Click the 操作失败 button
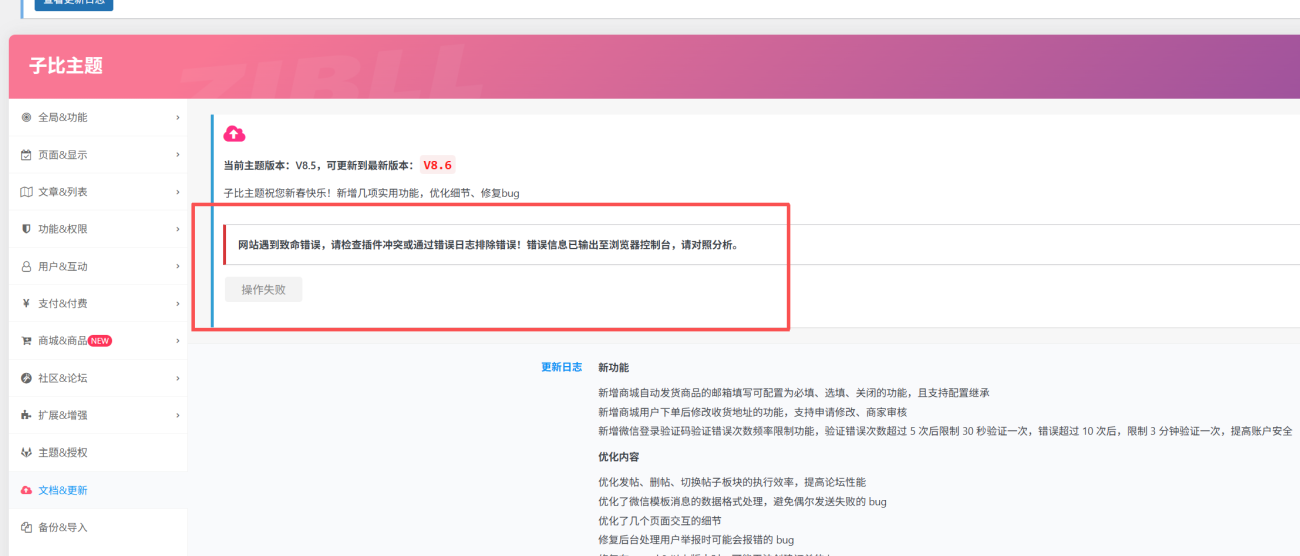The height and width of the screenshot is (556, 1300). (x=263, y=290)
